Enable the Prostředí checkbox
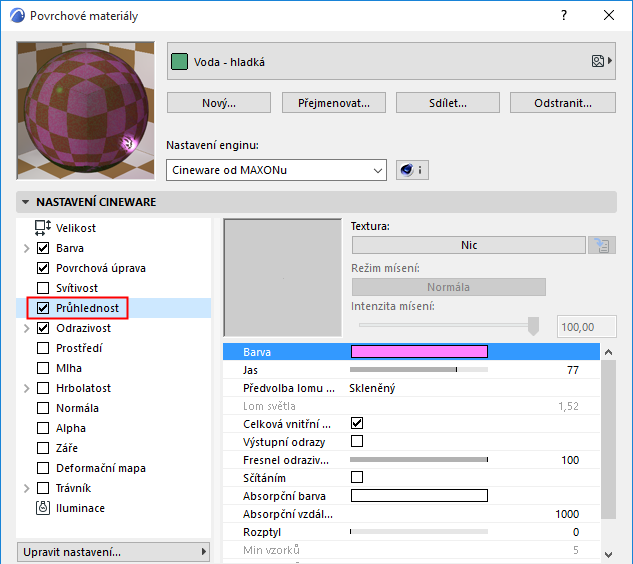633x564 pixels. pos(43,348)
